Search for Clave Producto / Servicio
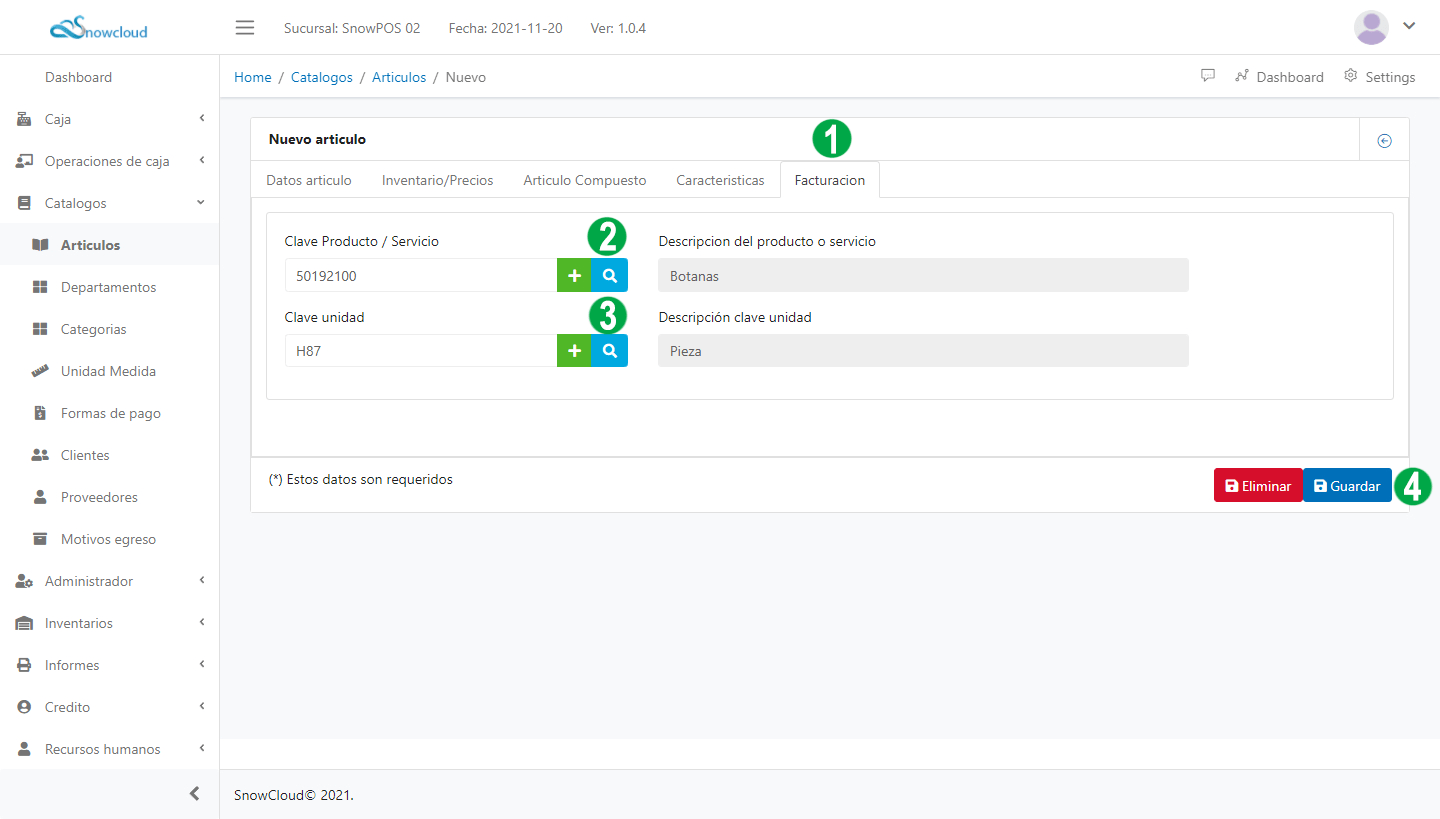The image size is (1440, 819). pos(610,275)
